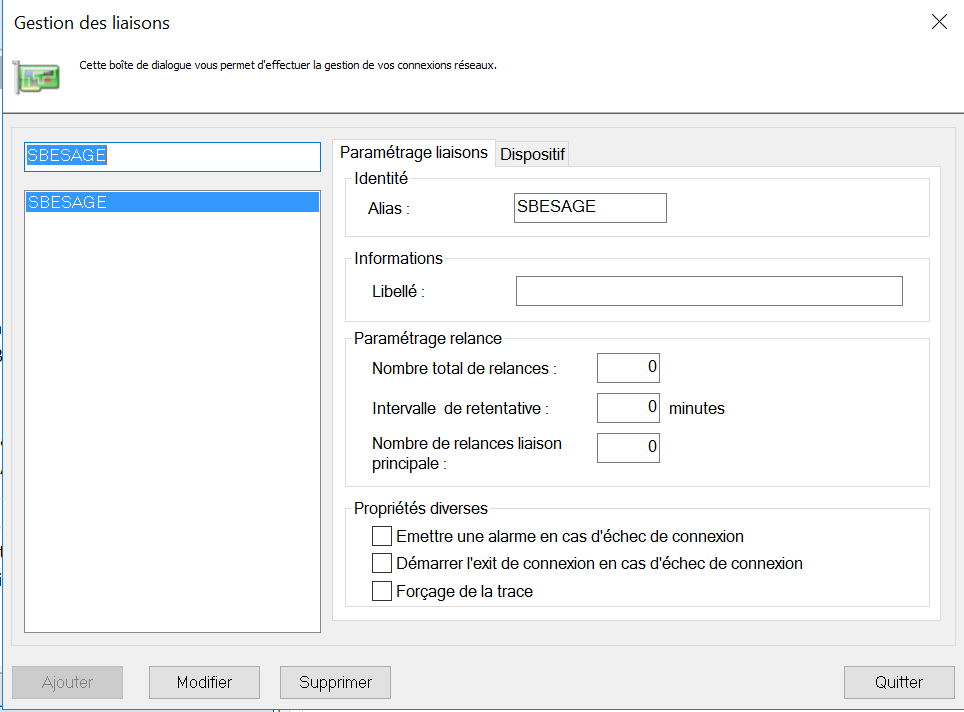Open the Paramétrage liaisons tab

(x=414, y=153)
